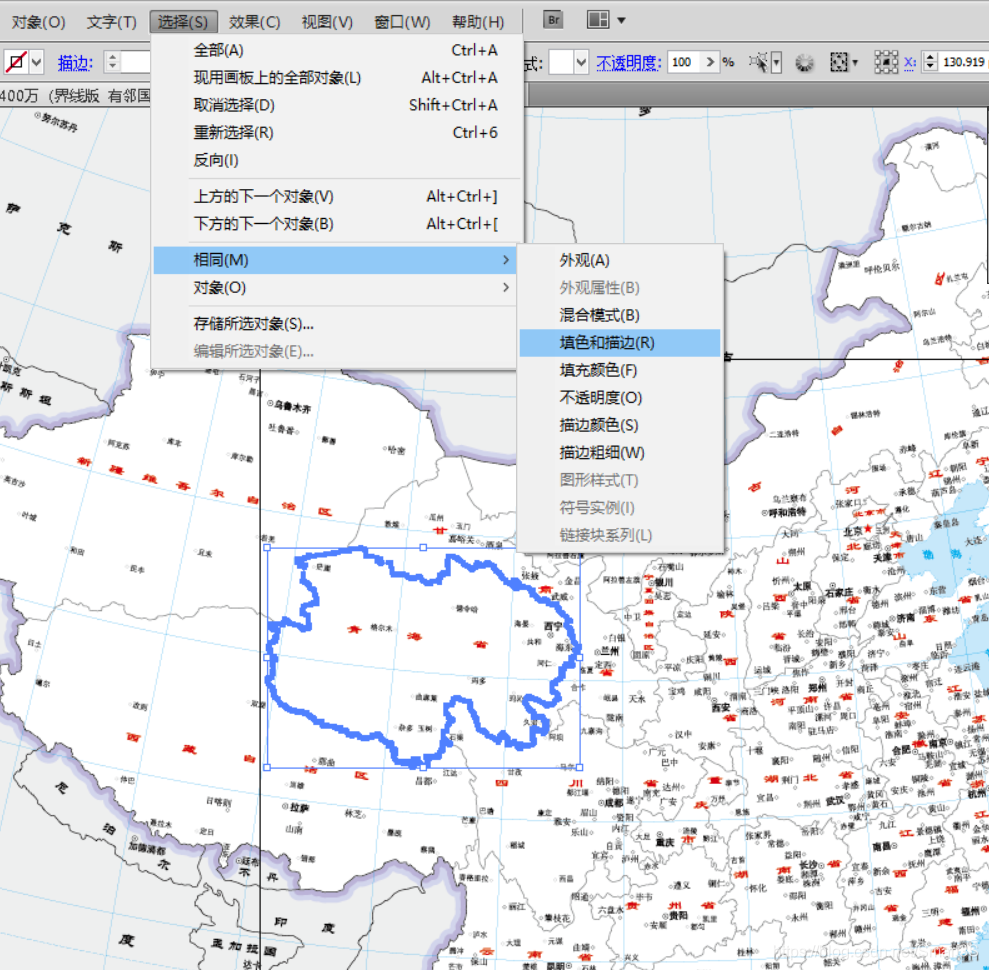
Task: Click the blue X: coordinate link
Action: click(910, 62)
